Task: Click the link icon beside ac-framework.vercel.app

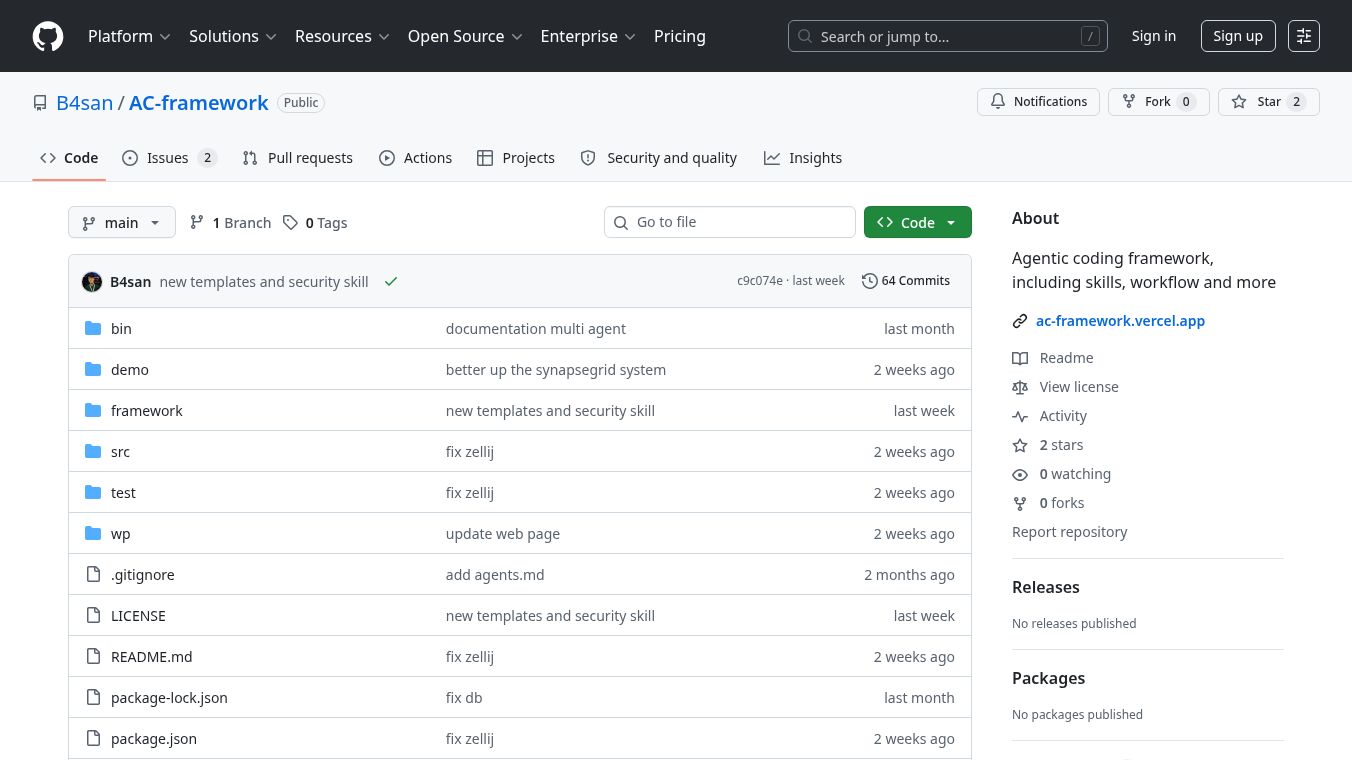Action: click(1020, 321)
